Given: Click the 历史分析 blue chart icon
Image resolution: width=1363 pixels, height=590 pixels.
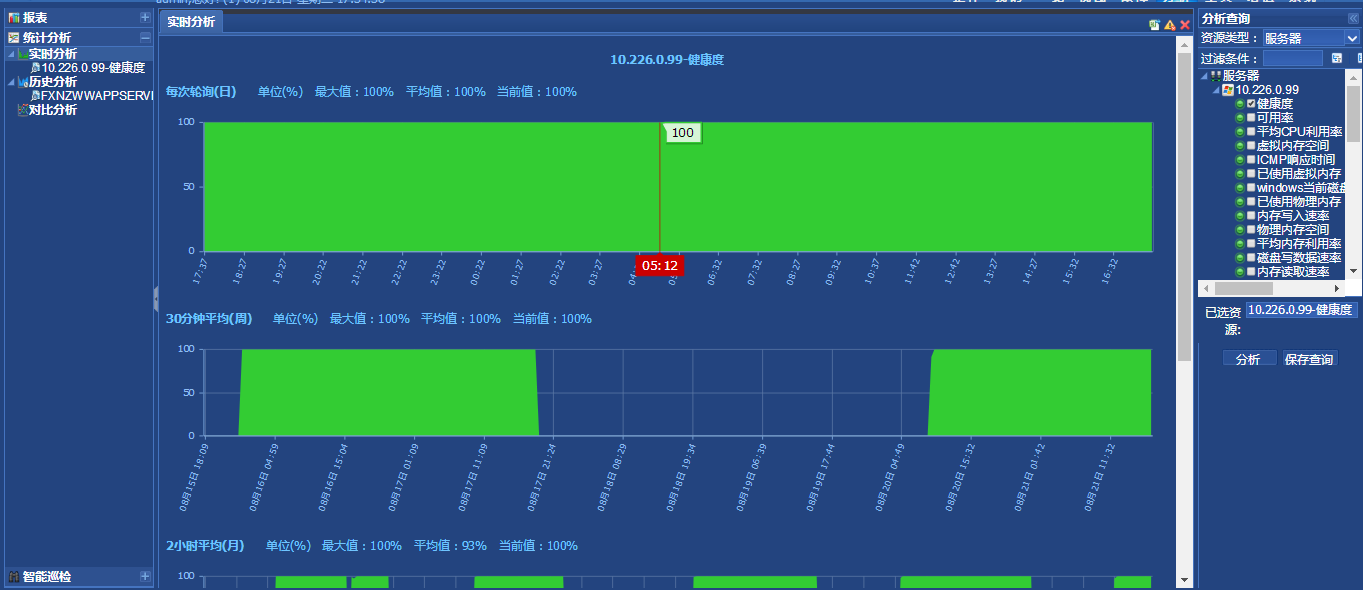Looking at the screenshot, I should [23, 82].
